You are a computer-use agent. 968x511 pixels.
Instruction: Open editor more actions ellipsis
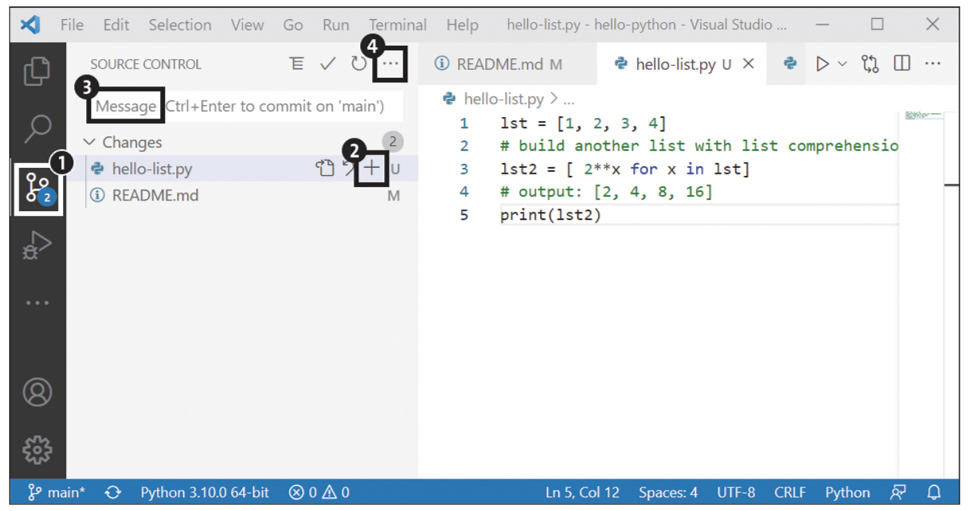[x=933, y=63]
